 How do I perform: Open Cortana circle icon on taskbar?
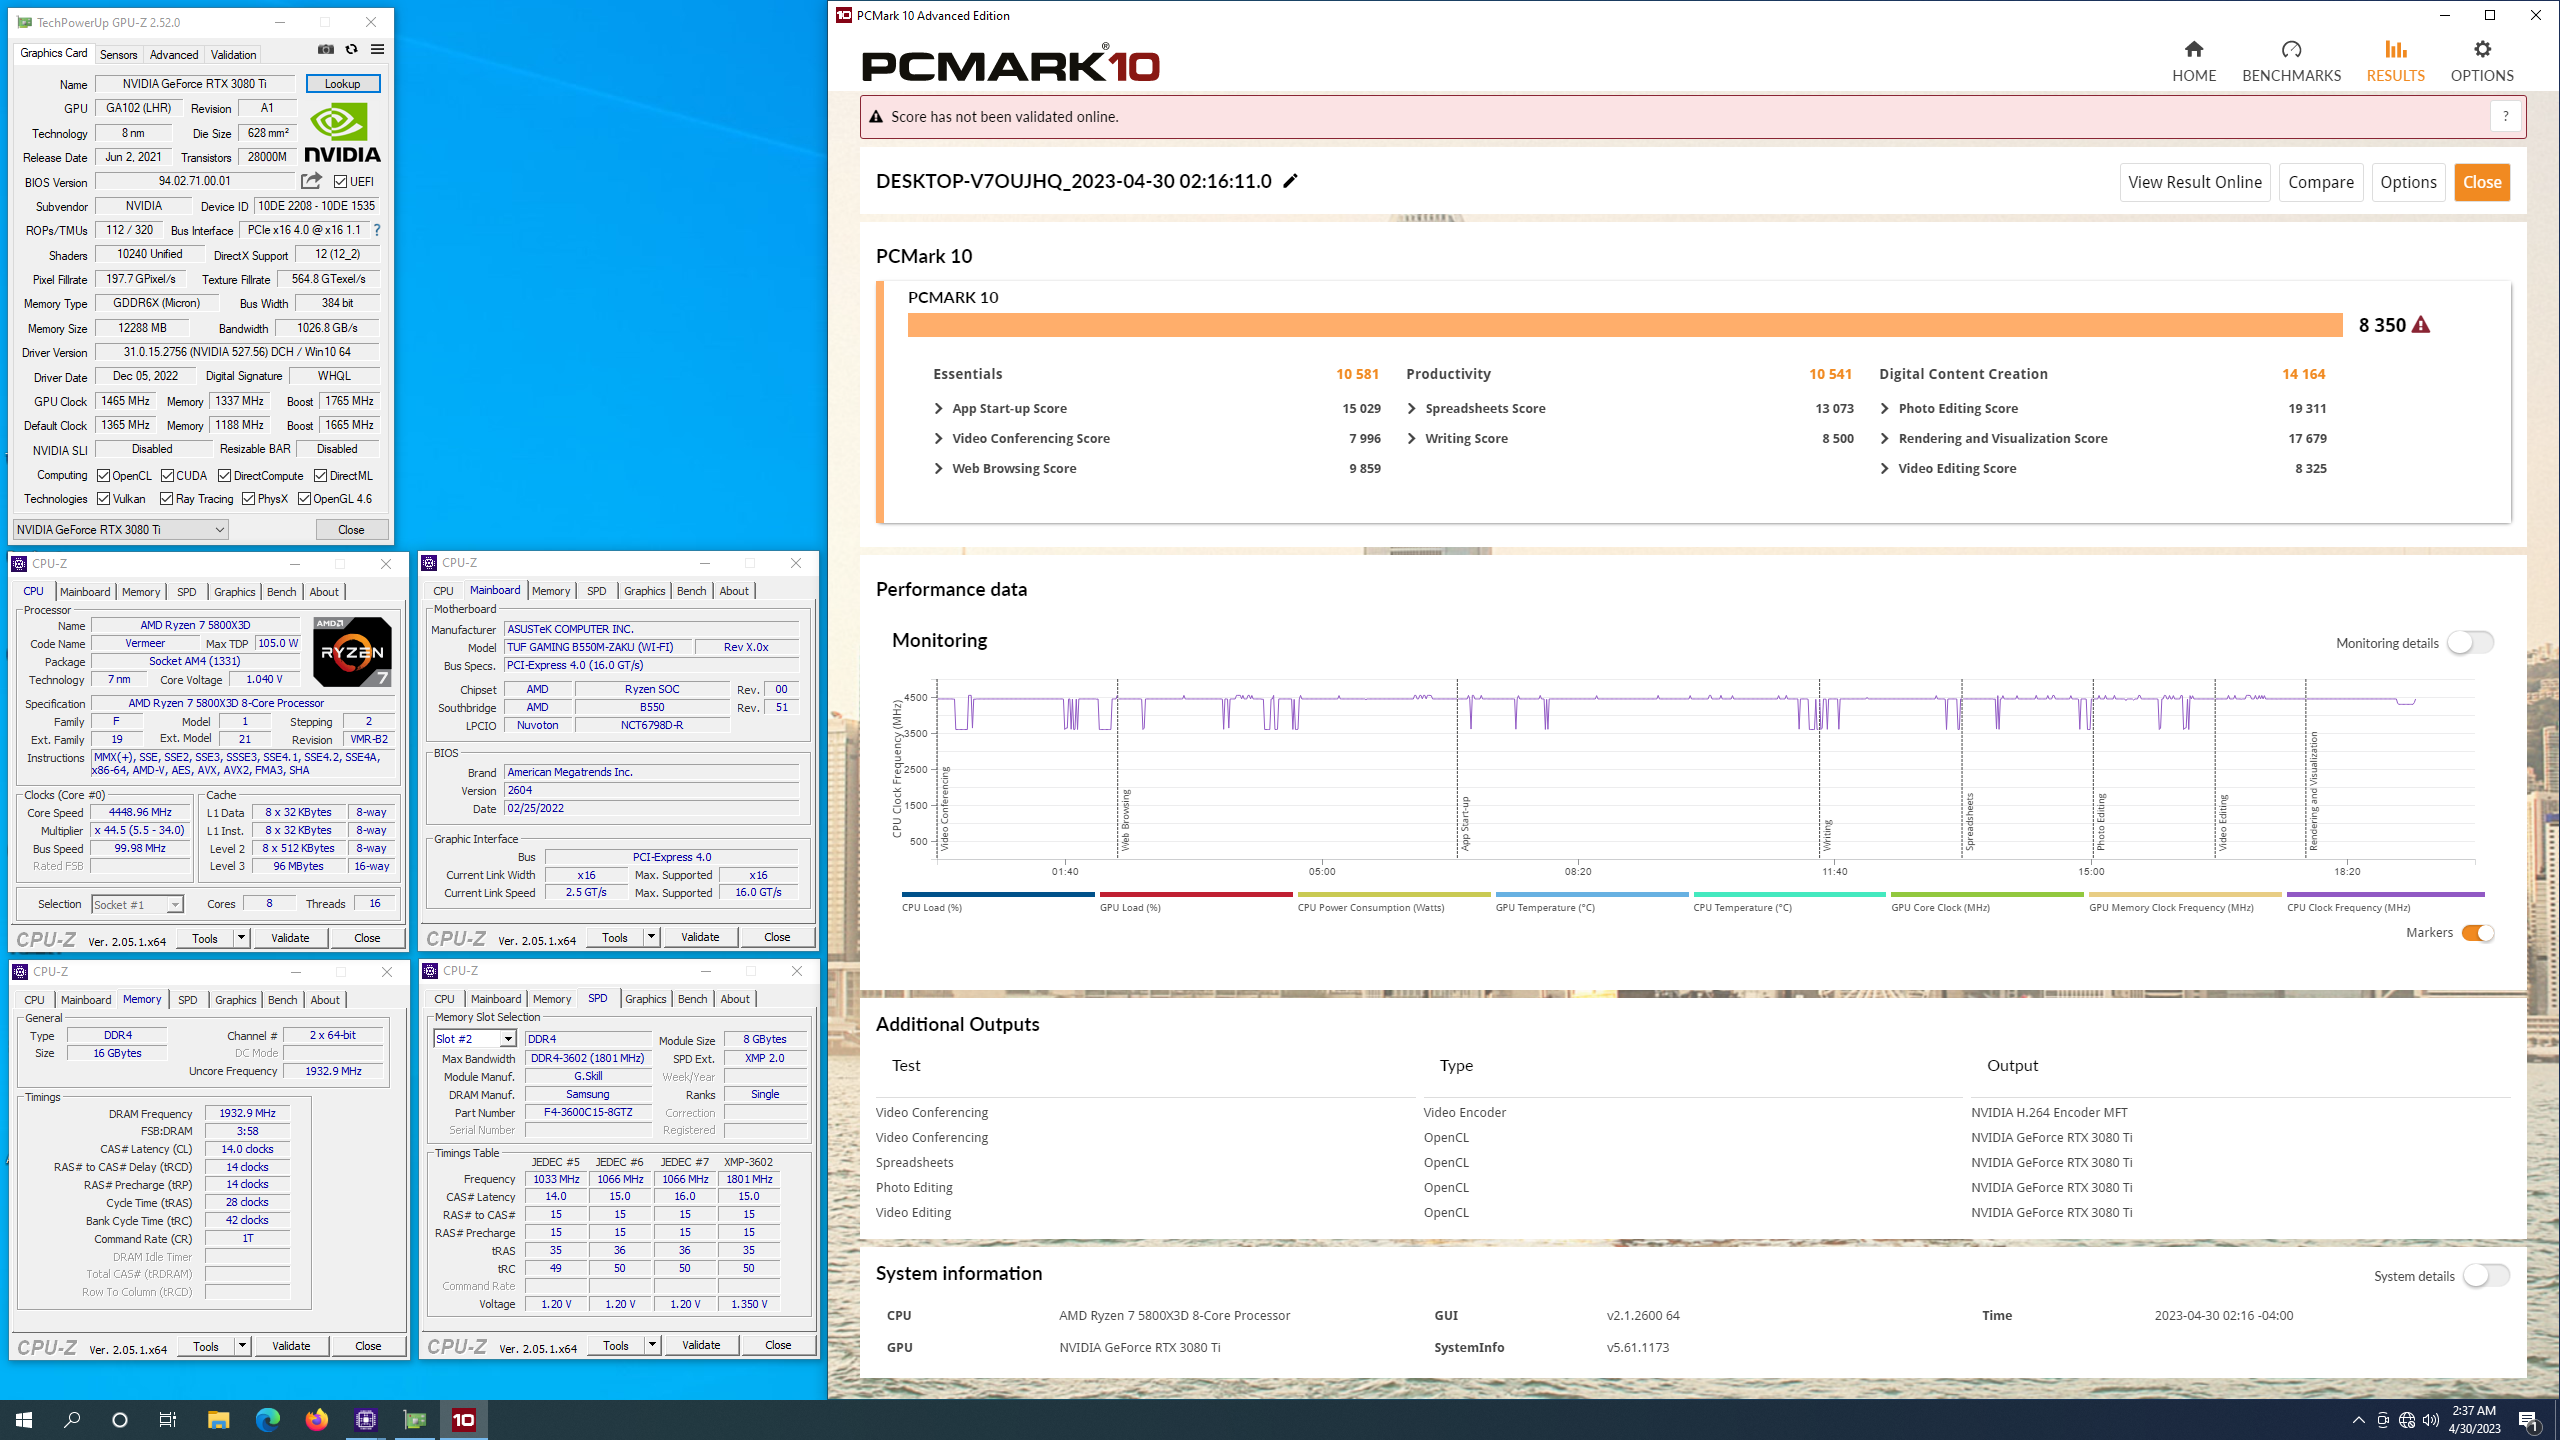pyautogui.click(x=120, y=1419)
